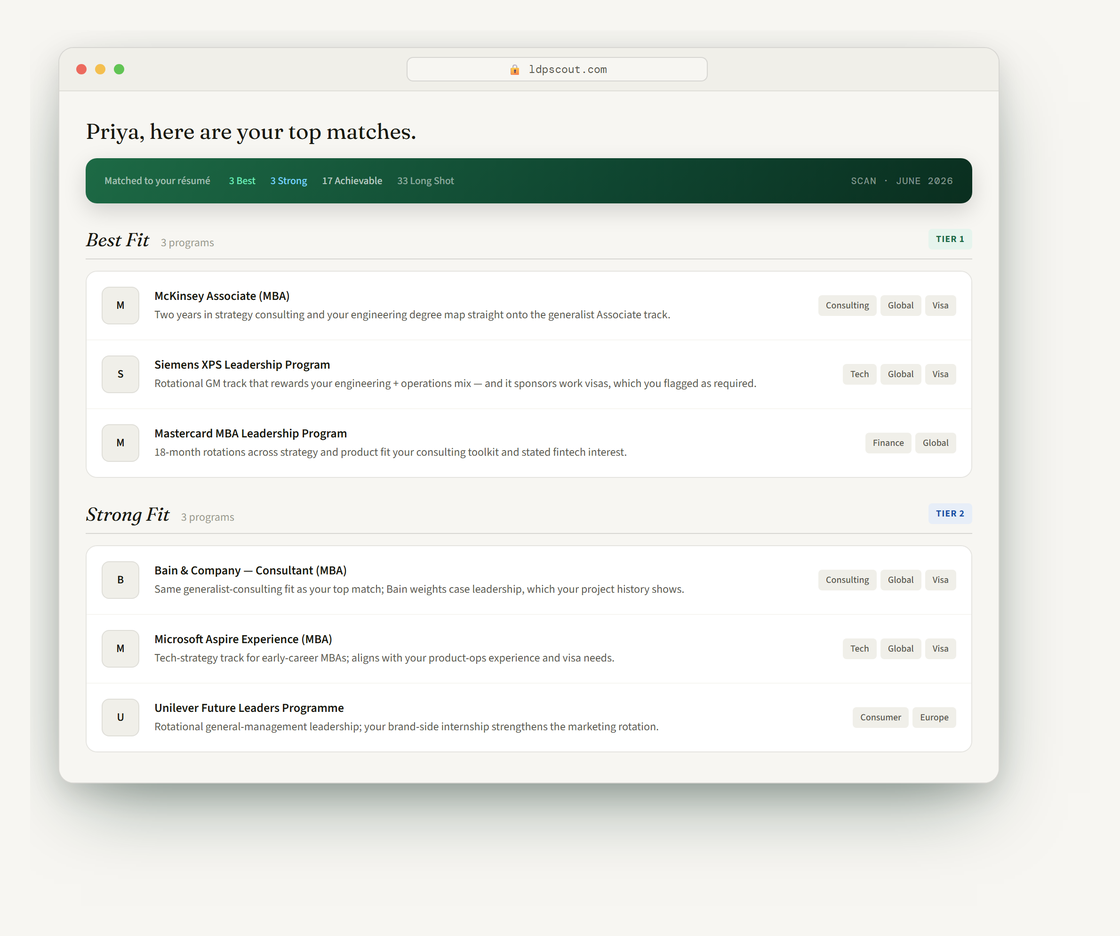Click the Strong Fit section heading

click(127, 514)
